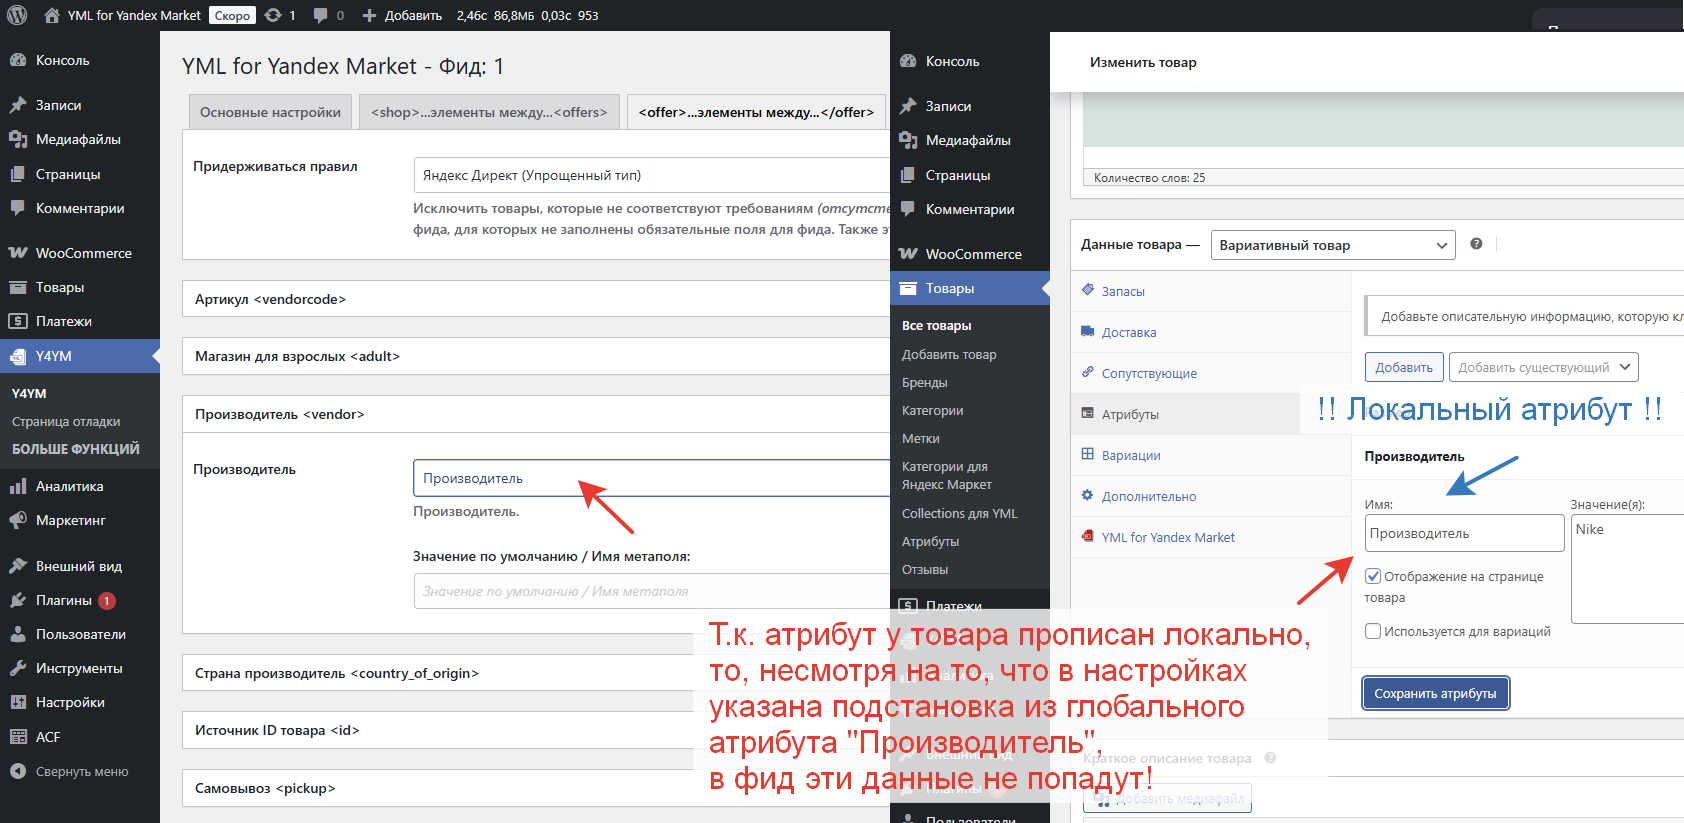Viewport: 1684px width, 823px height.
Task: Open the Придерживаться правил select box
Action: tap(650, 175)
